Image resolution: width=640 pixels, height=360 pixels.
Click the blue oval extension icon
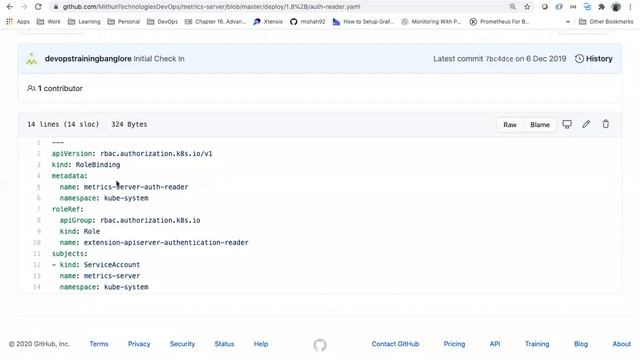(559, 7)
